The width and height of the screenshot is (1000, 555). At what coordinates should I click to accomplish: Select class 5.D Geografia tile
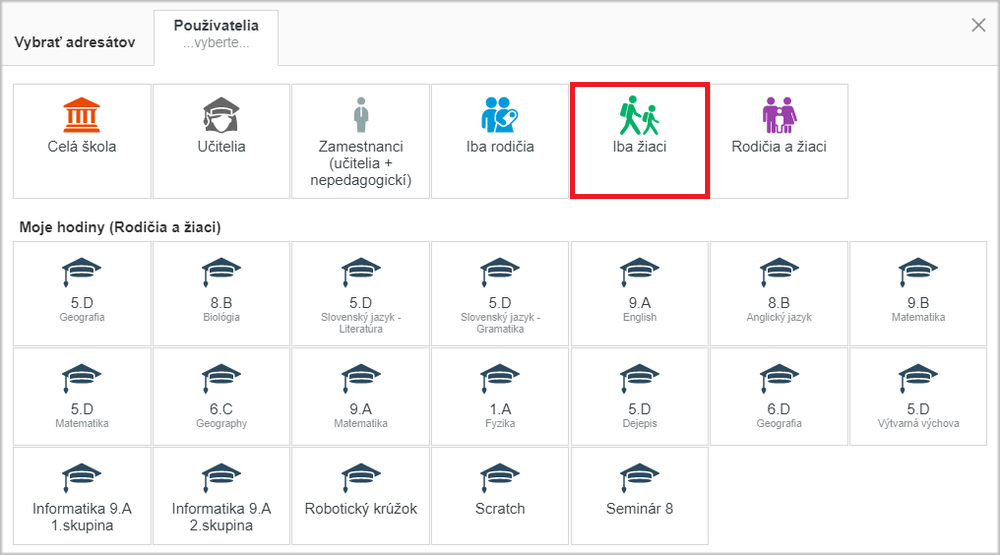82,293
